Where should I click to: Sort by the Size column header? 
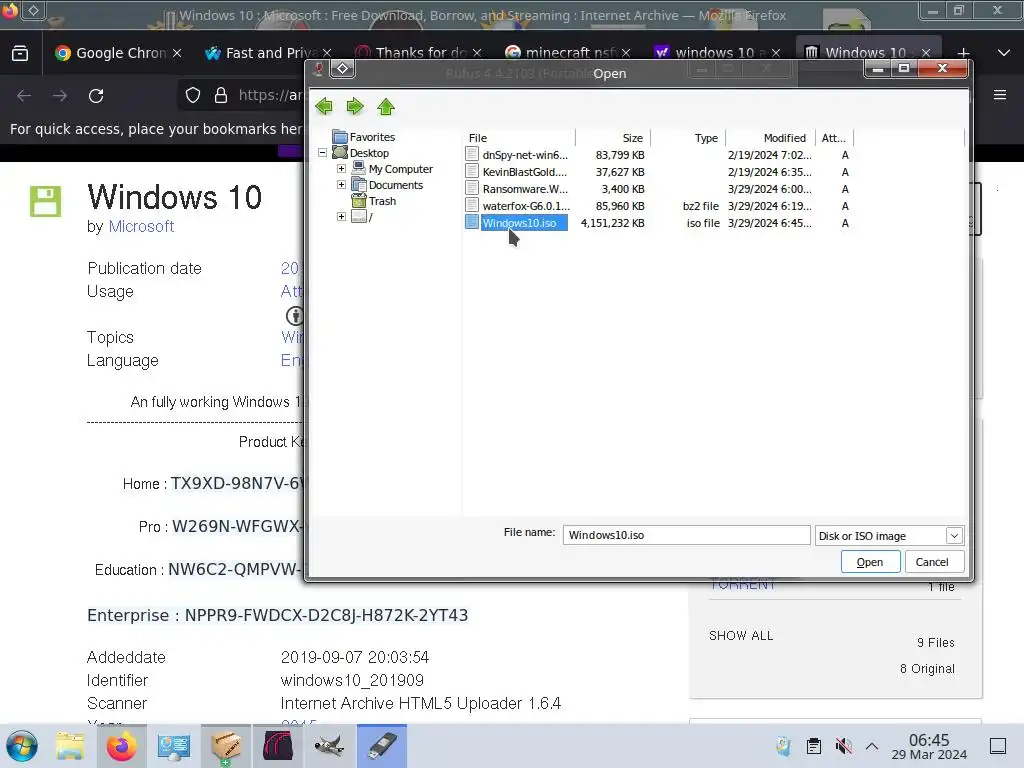point(613,138)
